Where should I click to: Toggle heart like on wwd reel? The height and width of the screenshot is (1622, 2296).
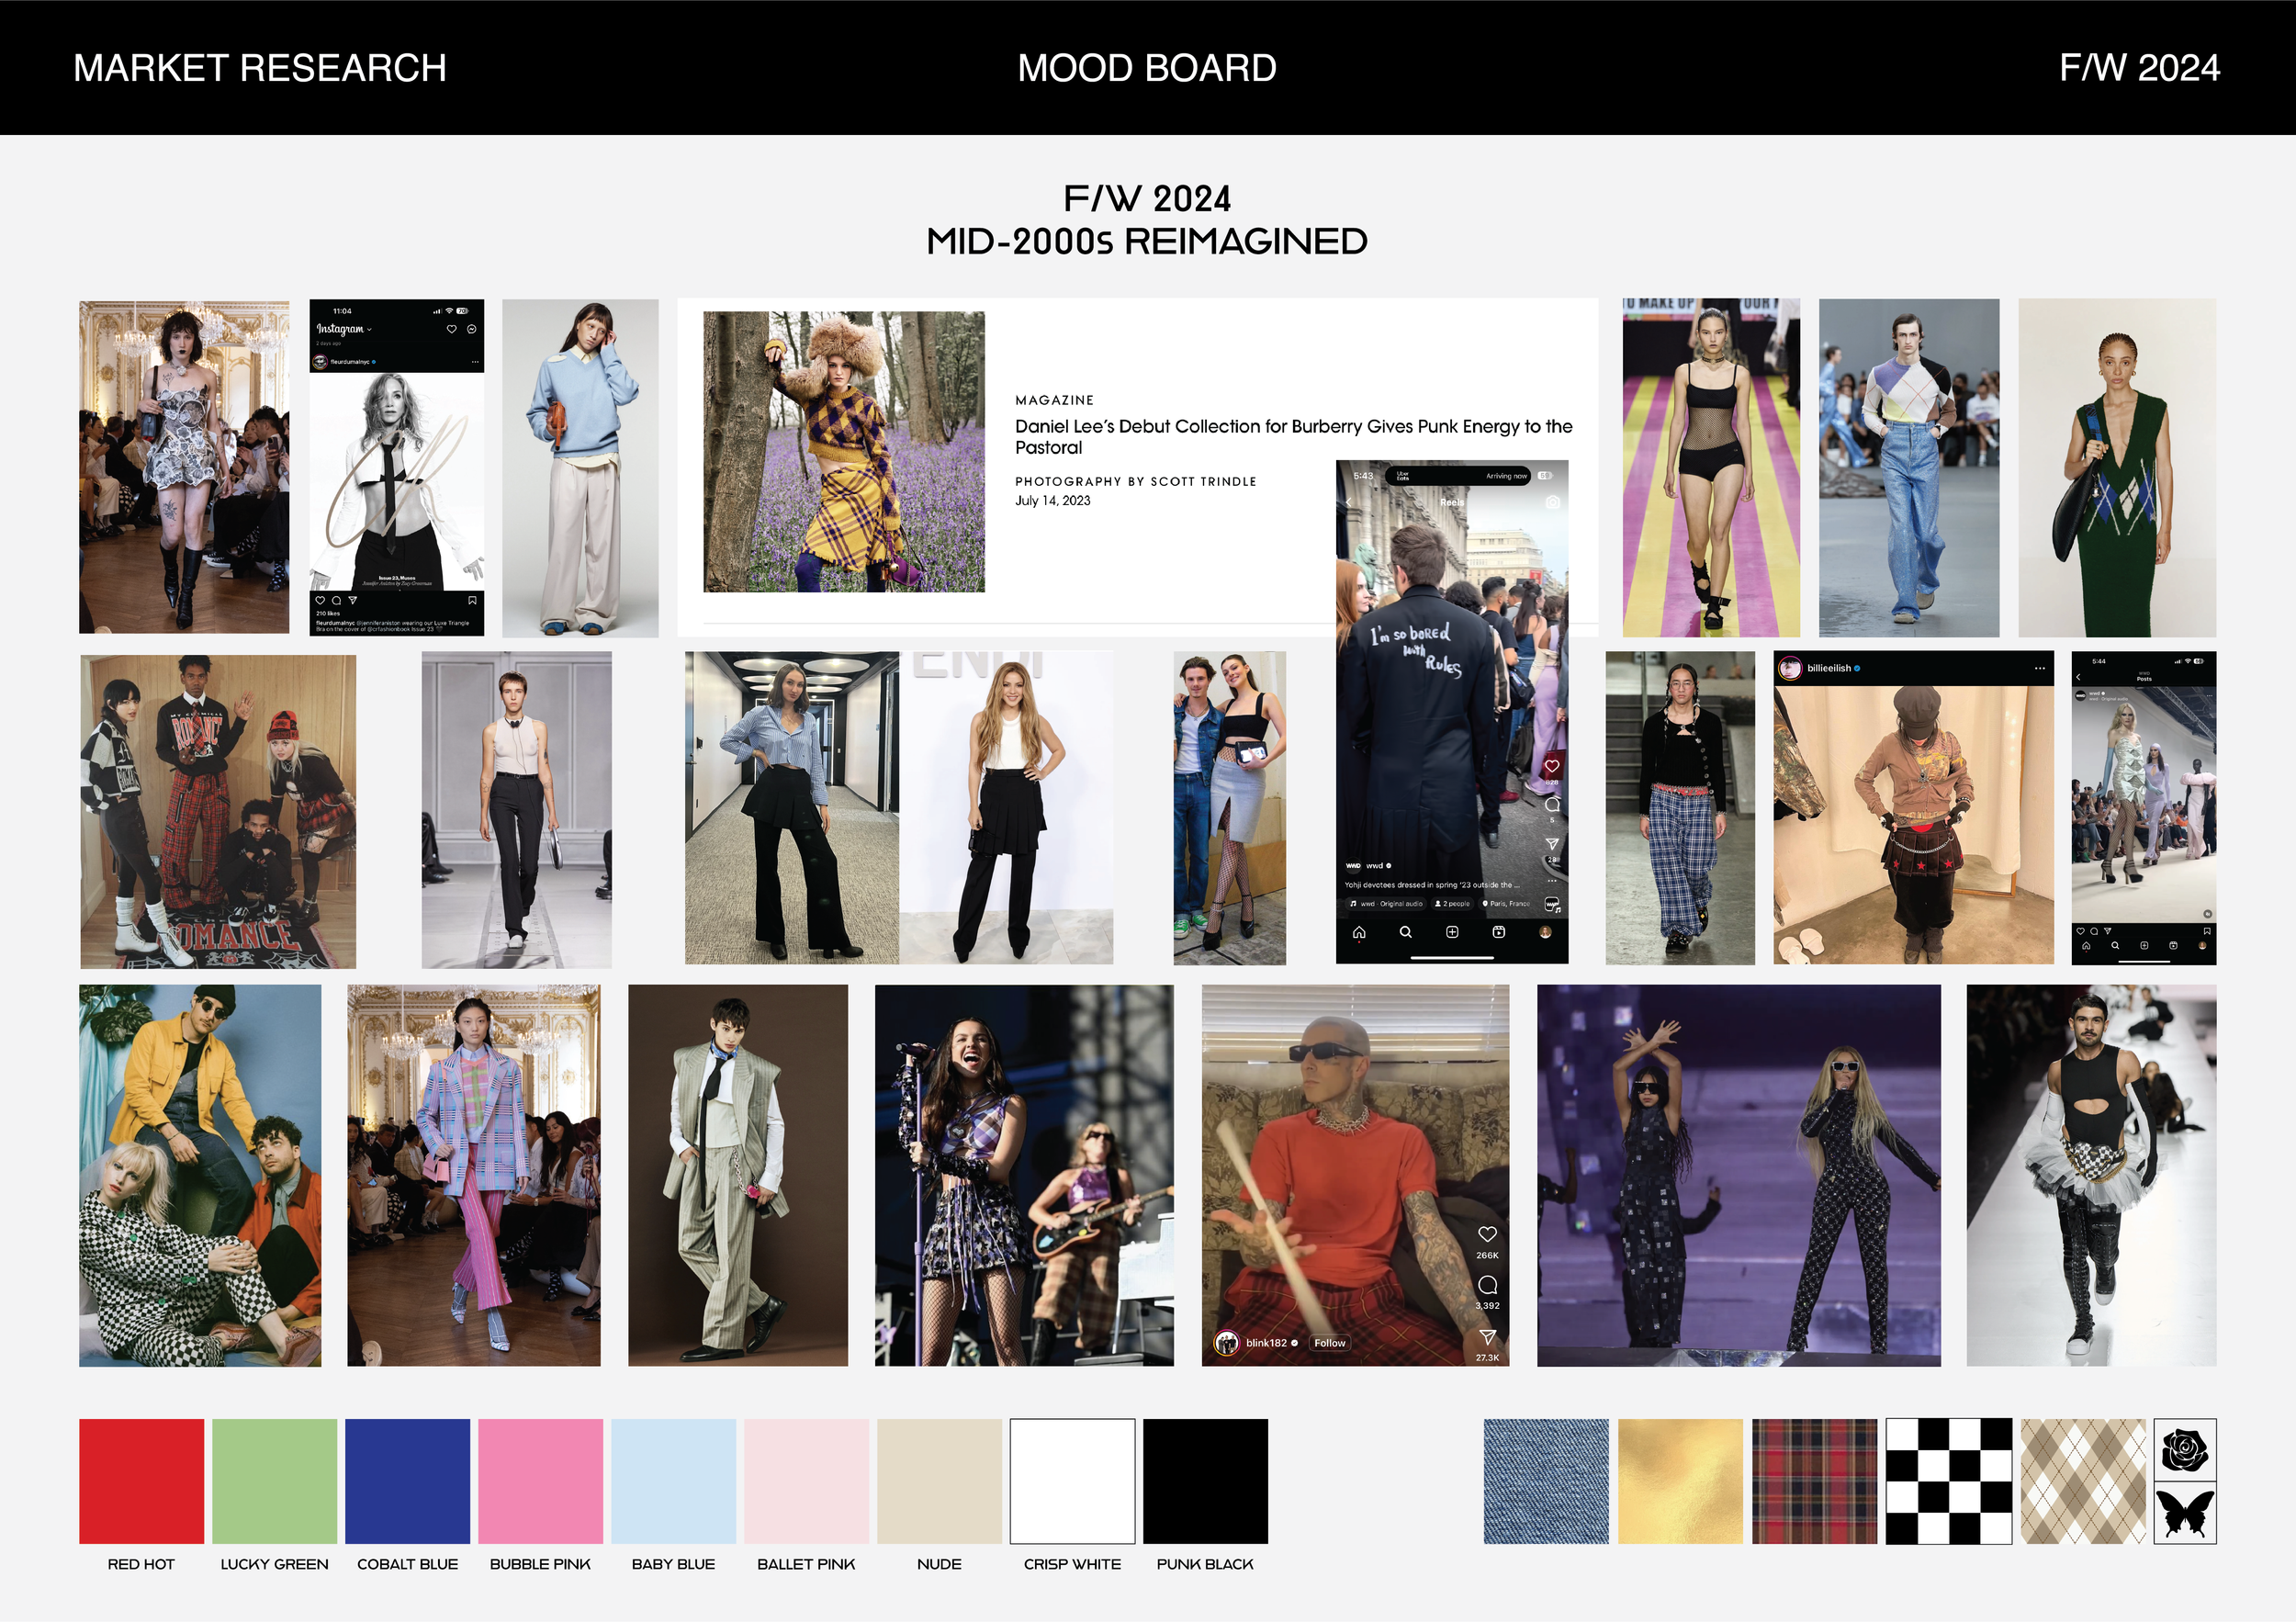[1551, 766]
